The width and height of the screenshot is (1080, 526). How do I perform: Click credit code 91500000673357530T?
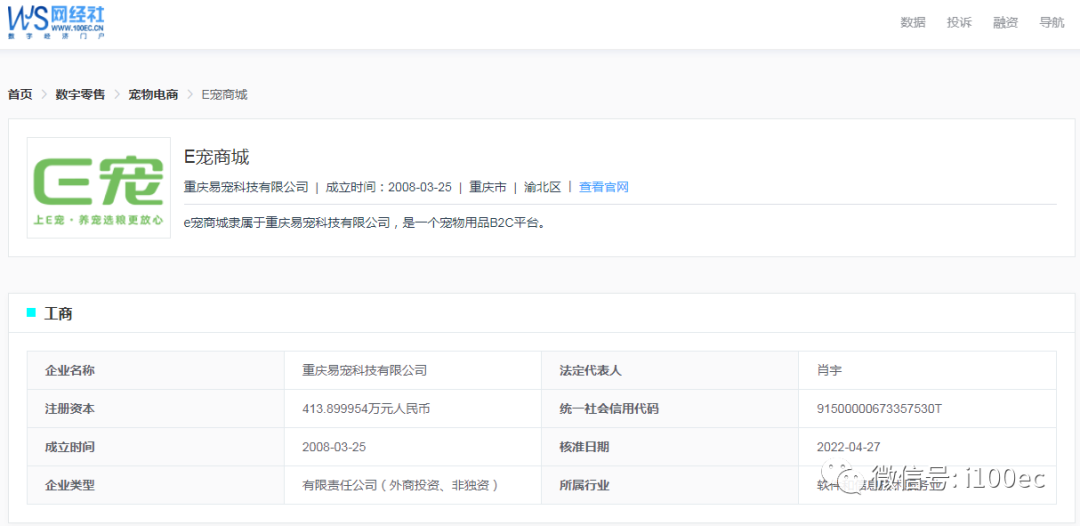878,409
